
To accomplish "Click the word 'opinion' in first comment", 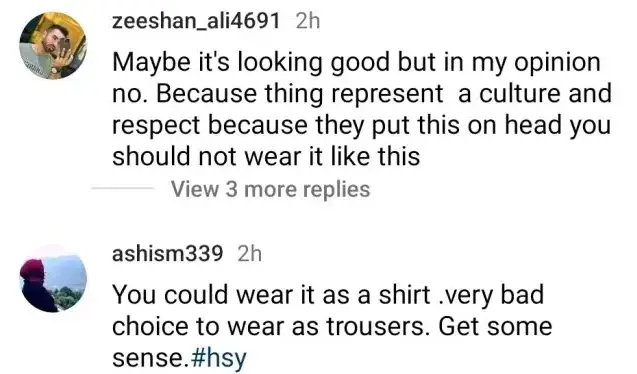I will (557, 63).
